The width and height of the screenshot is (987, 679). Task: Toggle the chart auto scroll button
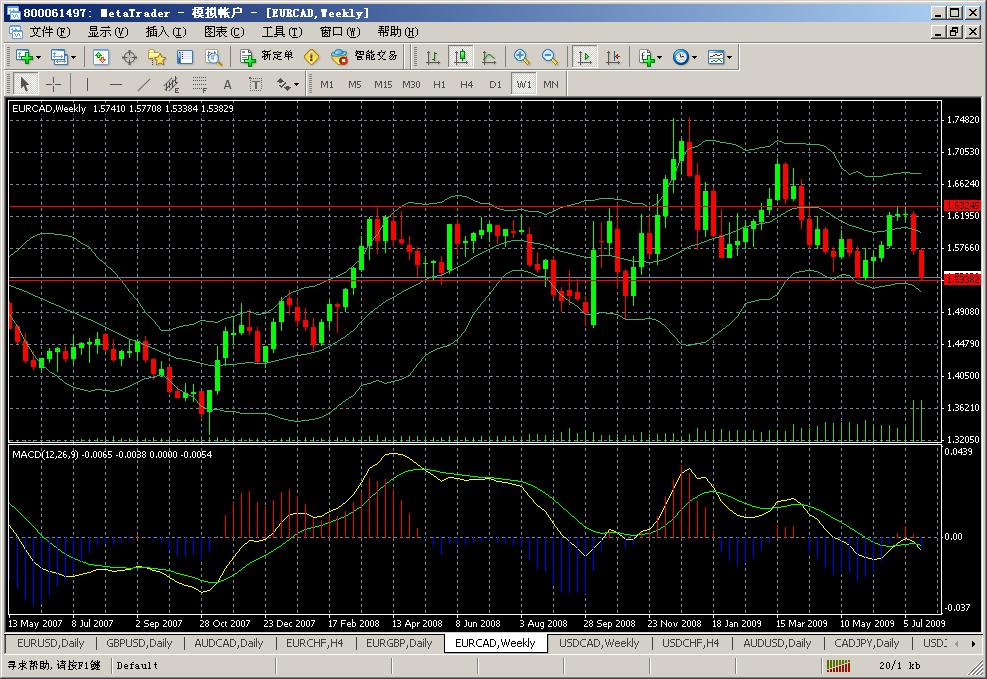coord(585,58)
